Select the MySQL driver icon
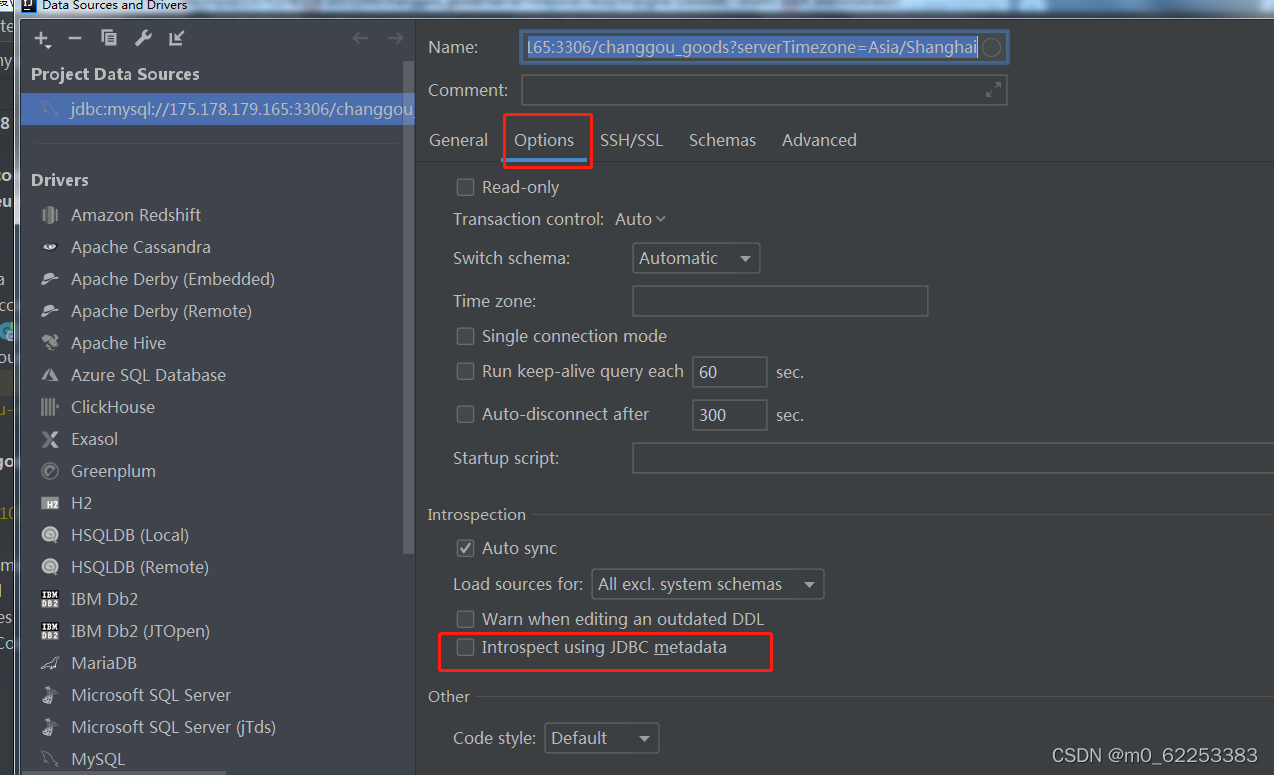Viewport: 1274px width, 775px height. (x=50, y=758)
